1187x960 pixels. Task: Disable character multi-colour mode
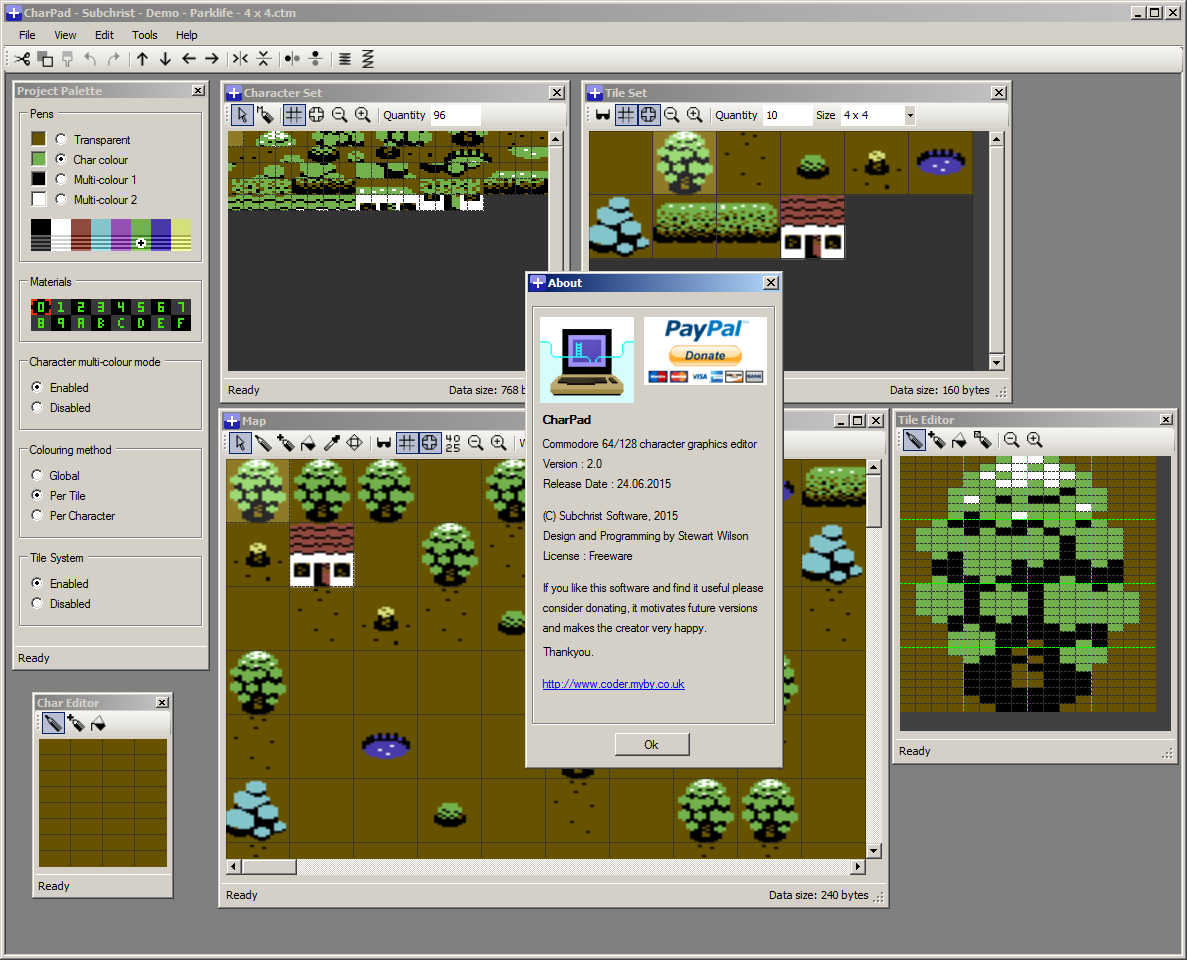tap(37, 407)
